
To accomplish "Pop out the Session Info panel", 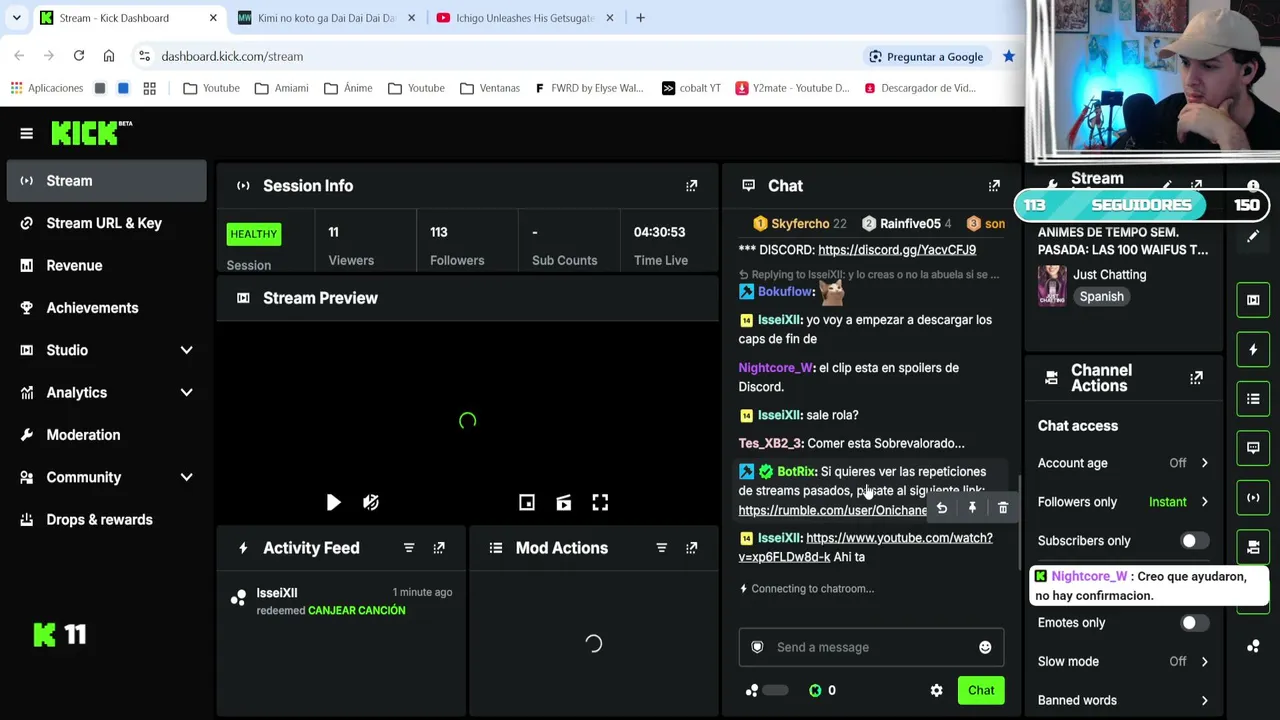I will 691,186.
